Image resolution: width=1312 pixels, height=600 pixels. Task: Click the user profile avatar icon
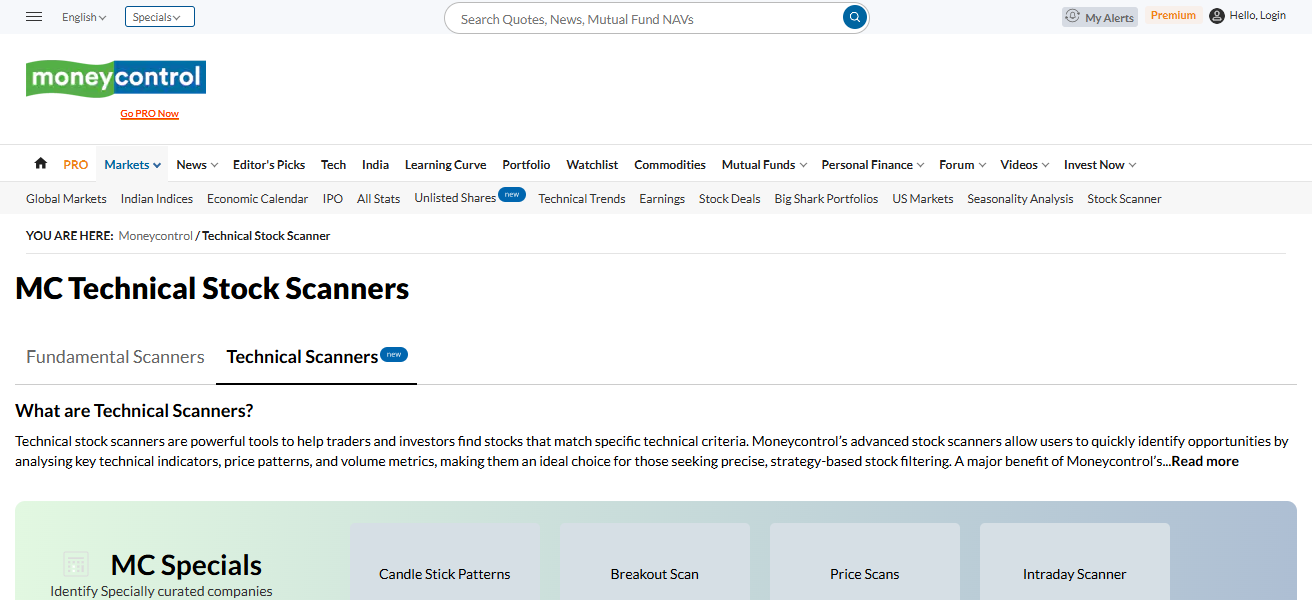(1216, 16)
